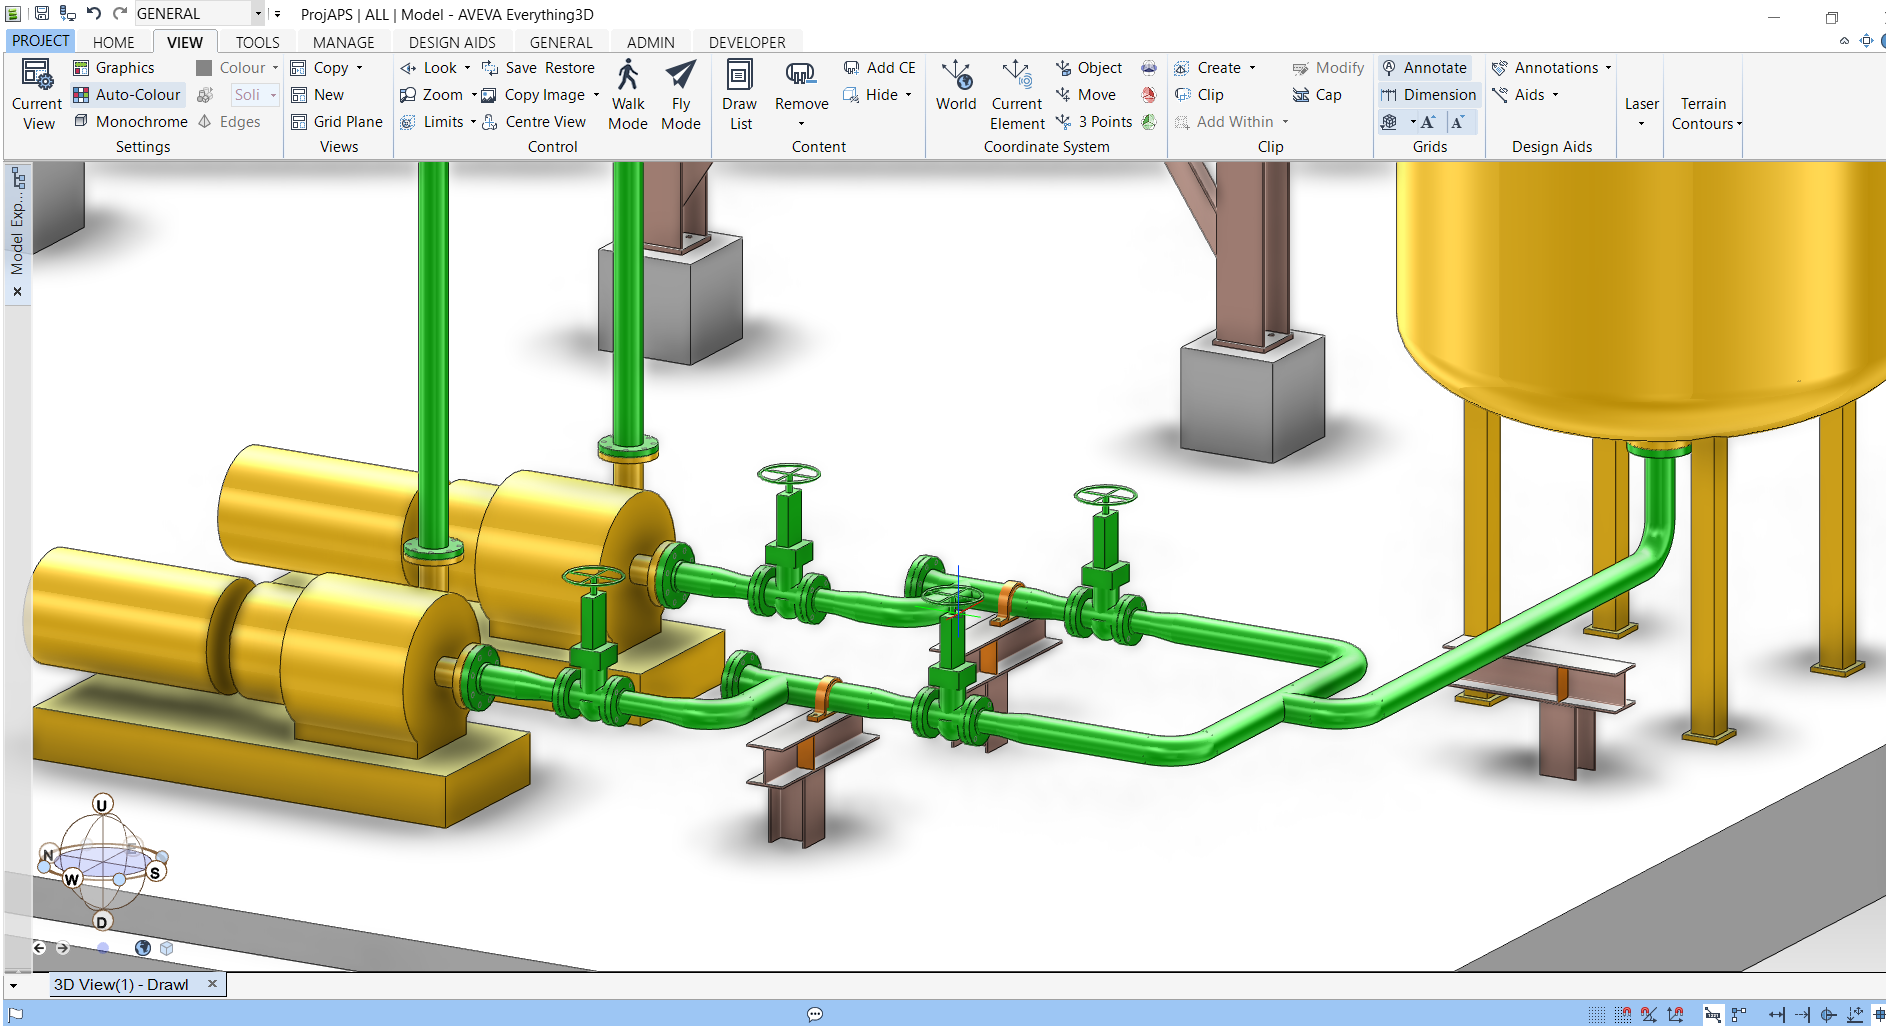Open the DESIGN AIDS tab
This screenshot has height=1026, width=1886.
coord(452,41)
